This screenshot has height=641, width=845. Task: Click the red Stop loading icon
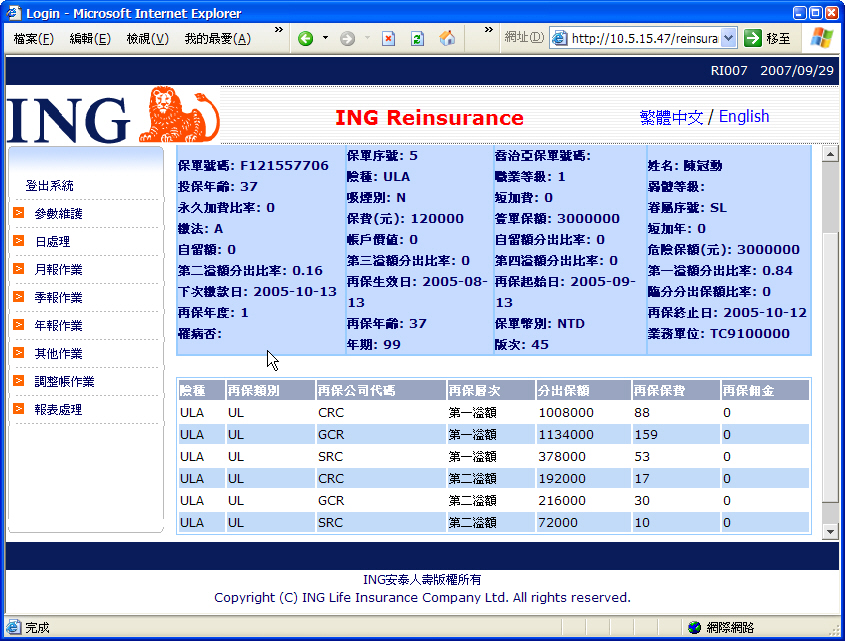click(389, 38)
